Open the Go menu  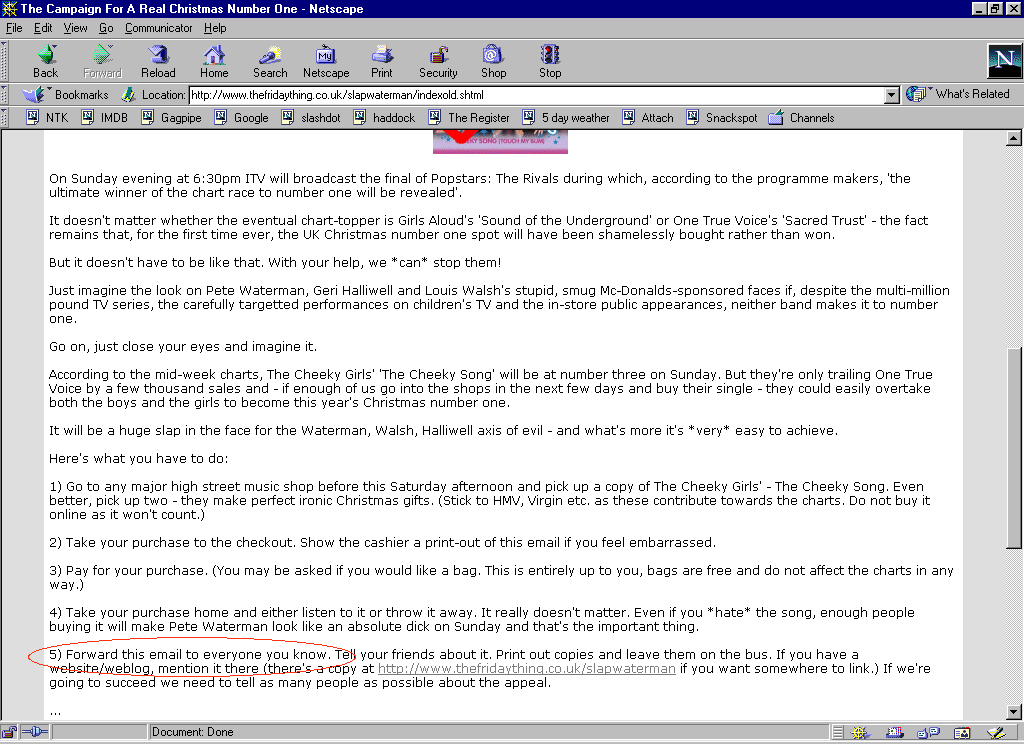106,28
